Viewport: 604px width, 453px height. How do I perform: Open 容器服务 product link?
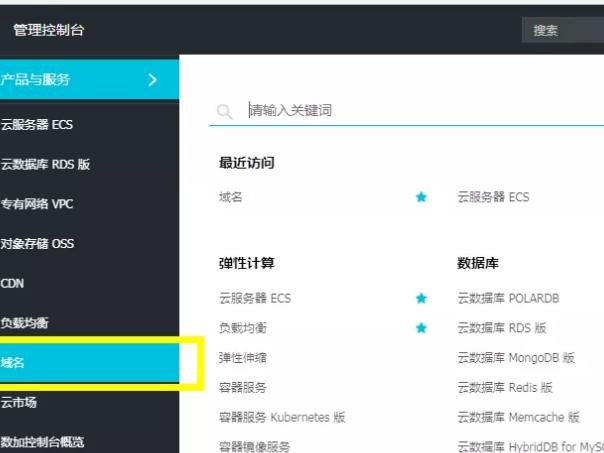pos(243,387)
